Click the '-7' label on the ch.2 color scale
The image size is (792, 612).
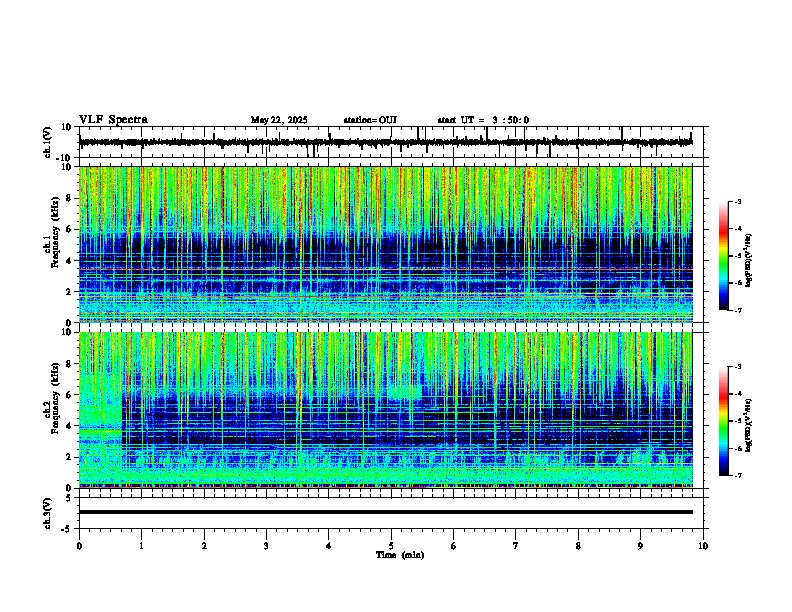click(x=737, y=476)
